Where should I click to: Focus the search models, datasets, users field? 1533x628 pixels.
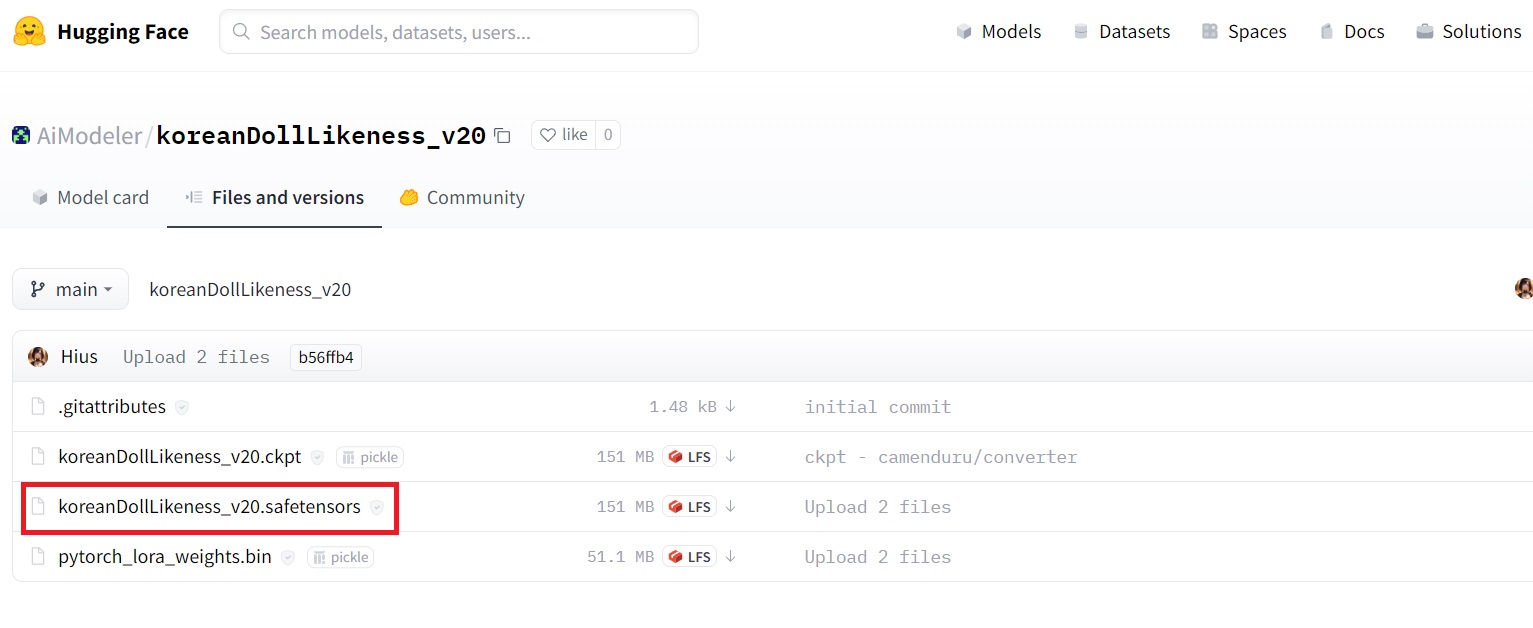click(459, 32)
